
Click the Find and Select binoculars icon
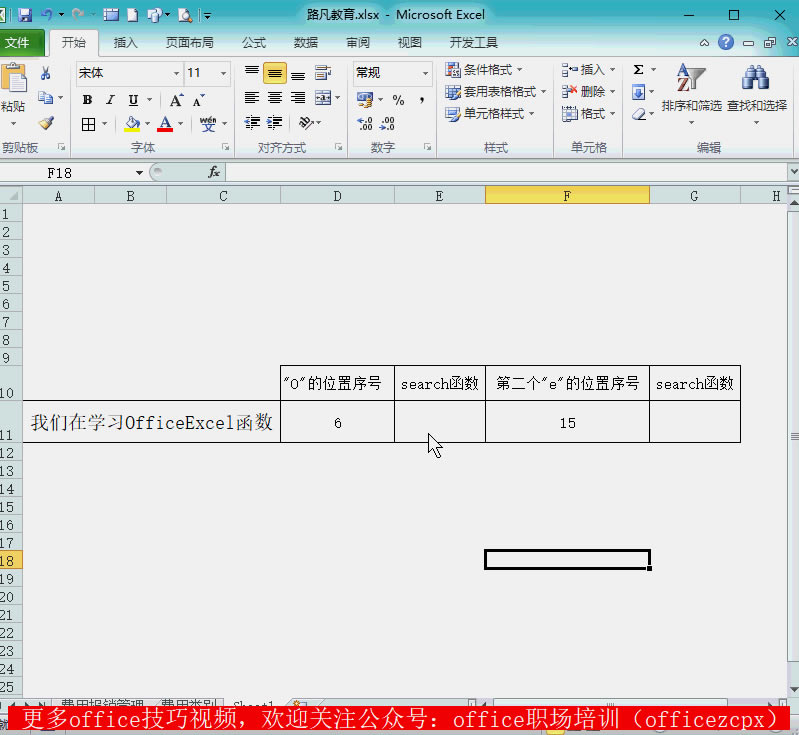[755, 78]
